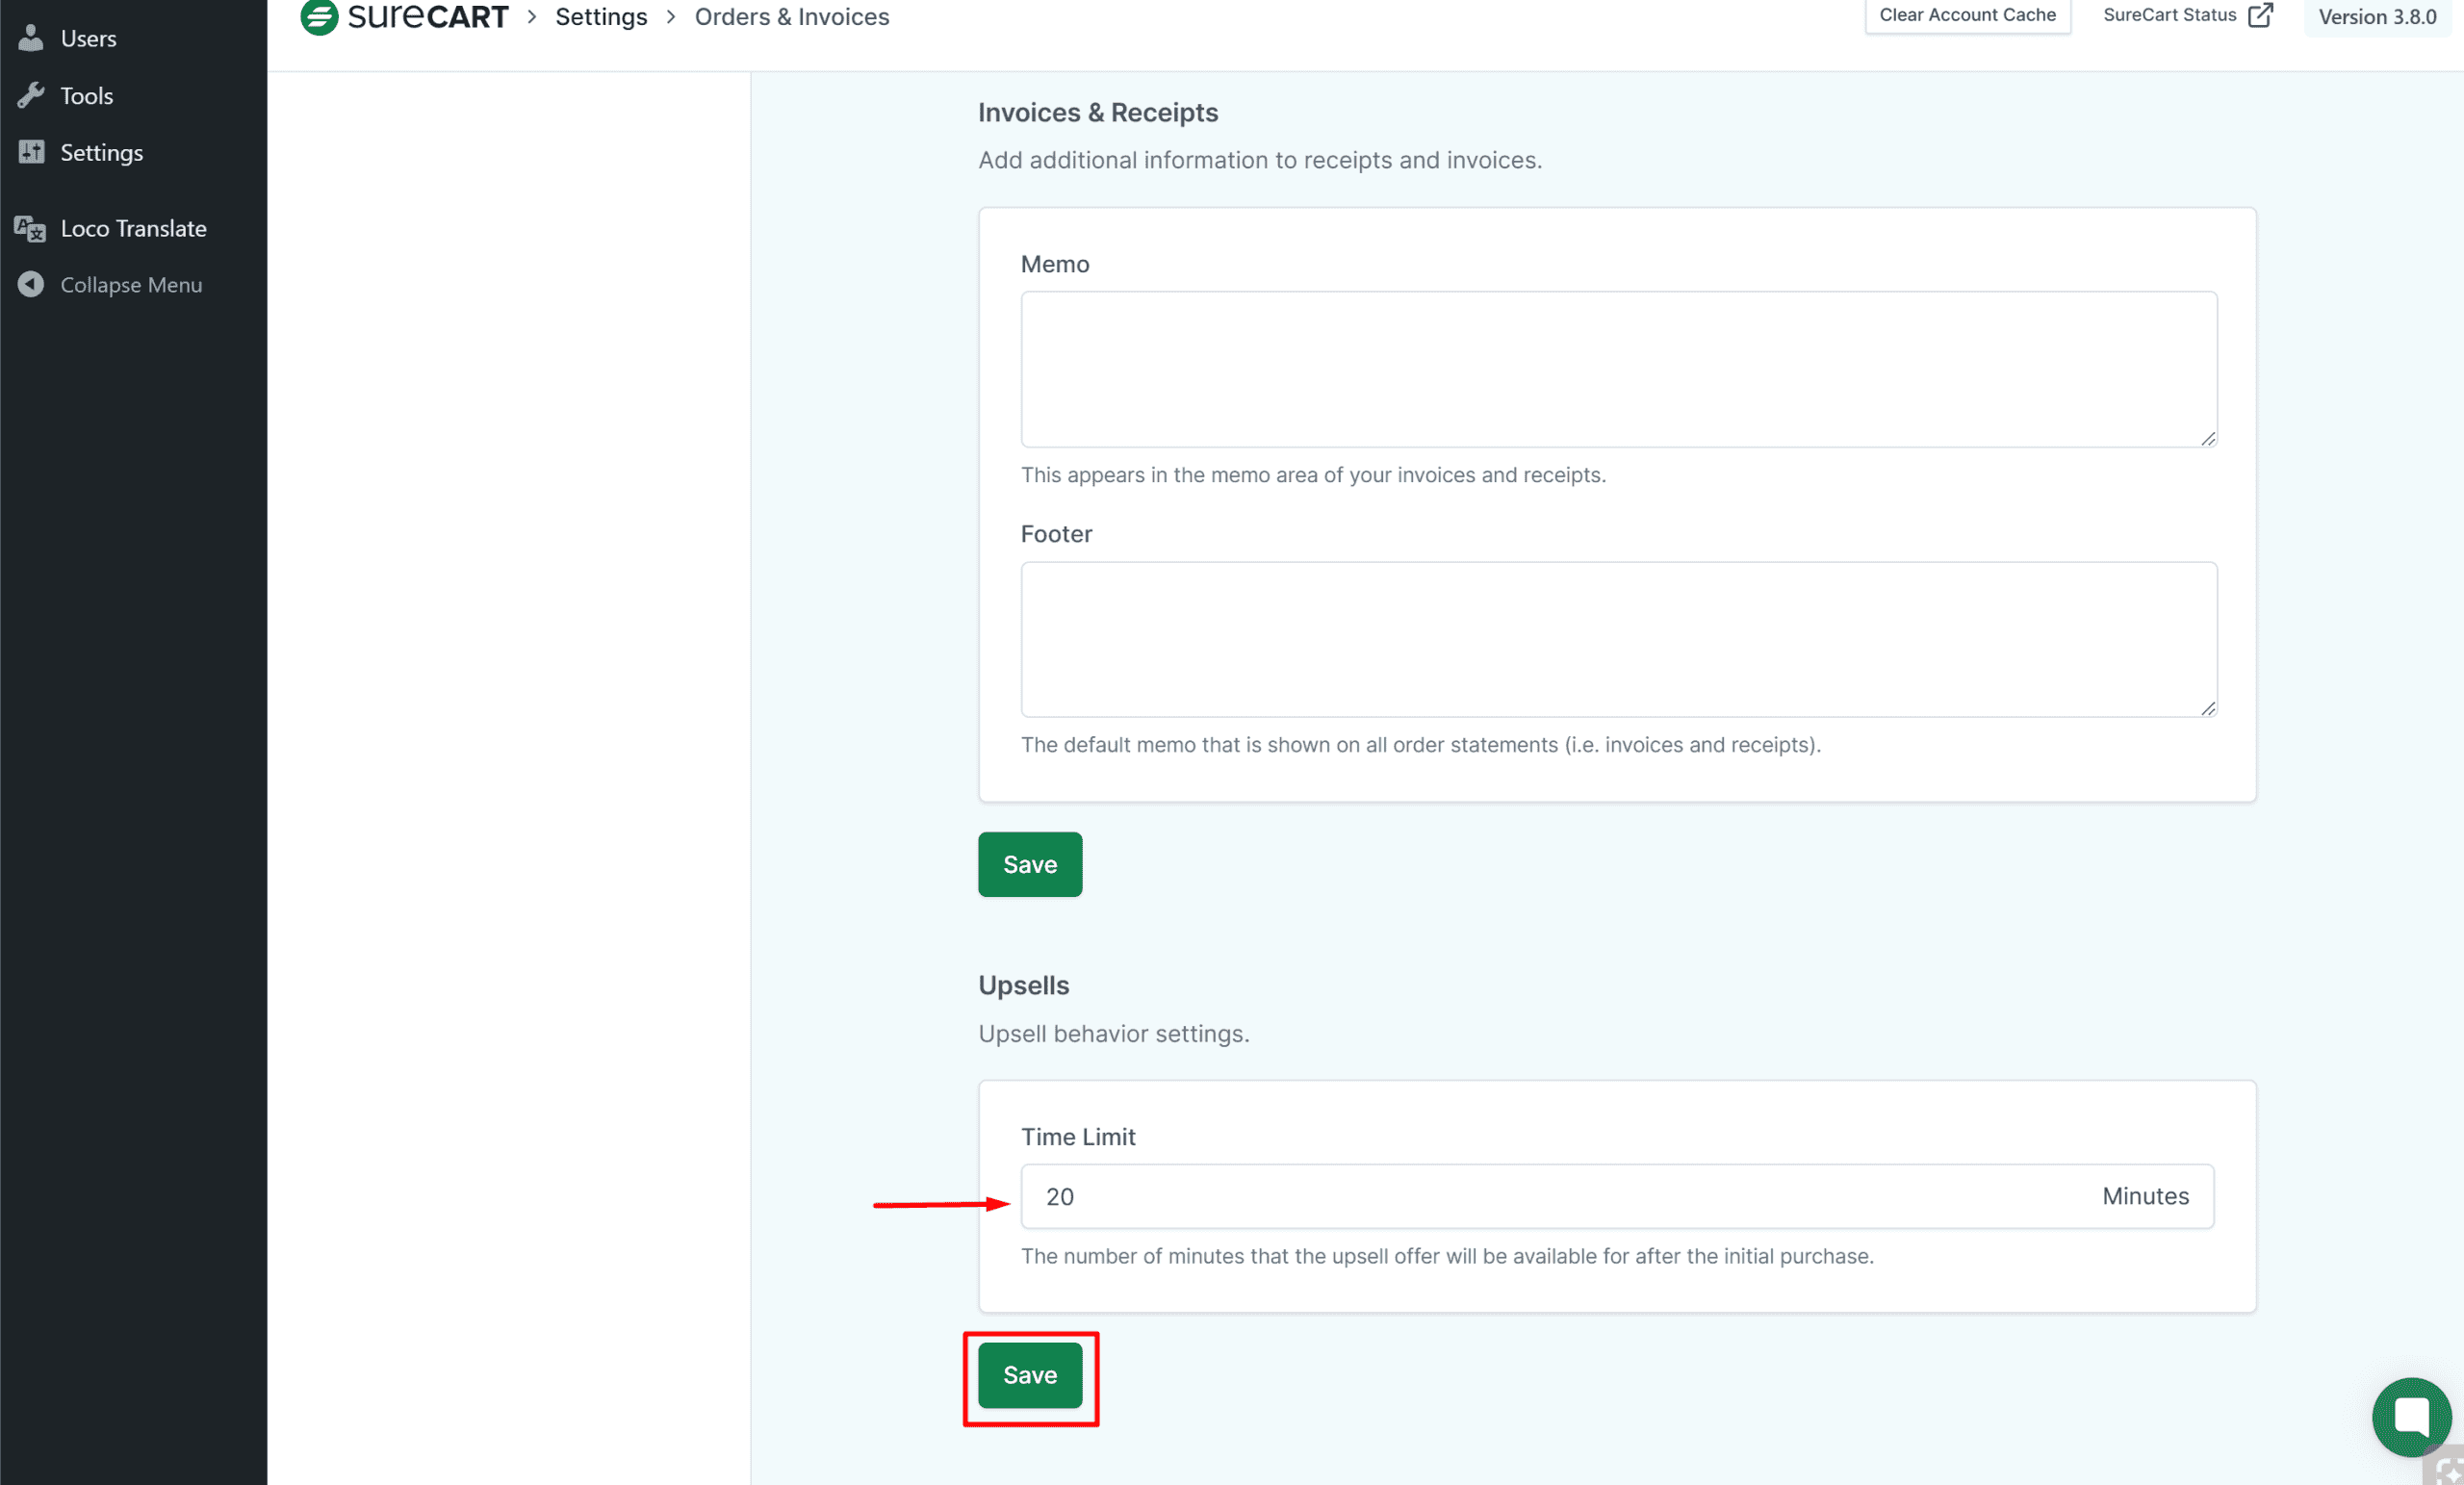Click into the Footer text area
This screenshot has width=2464, height=1485.
1618,639
